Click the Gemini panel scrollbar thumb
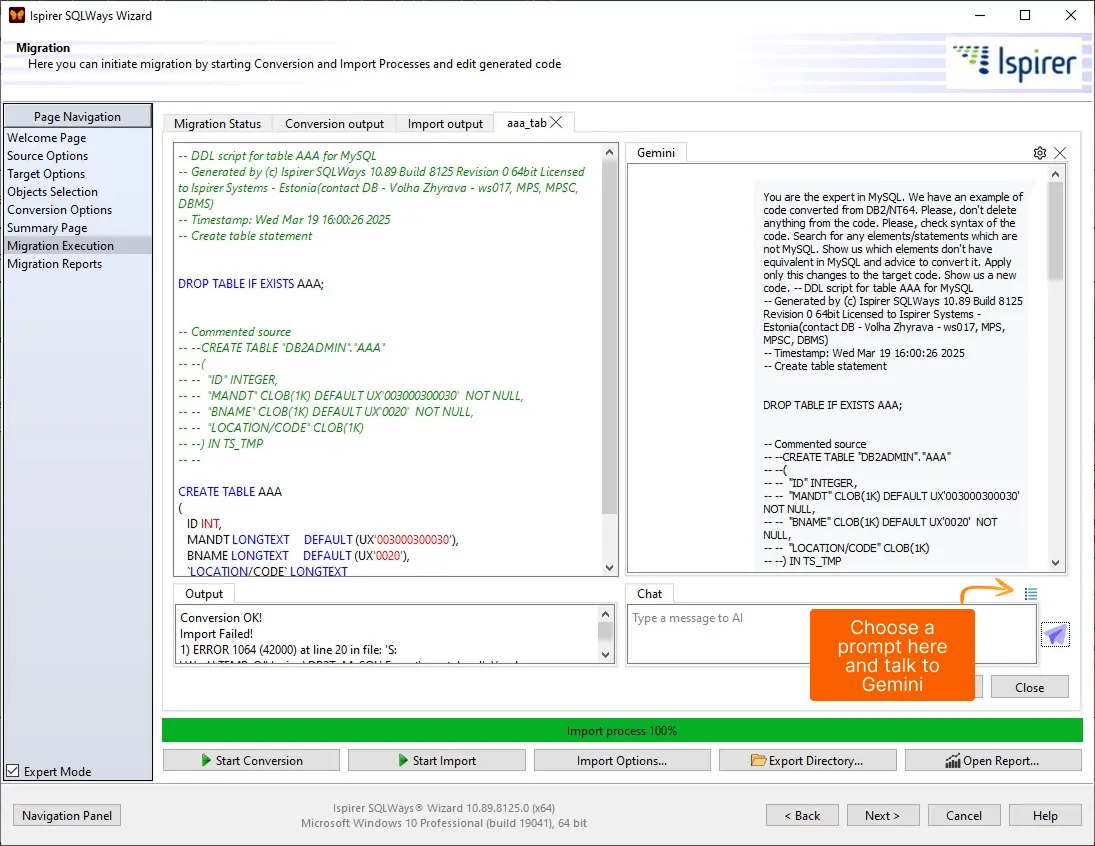 click(x=1055, y=231)
